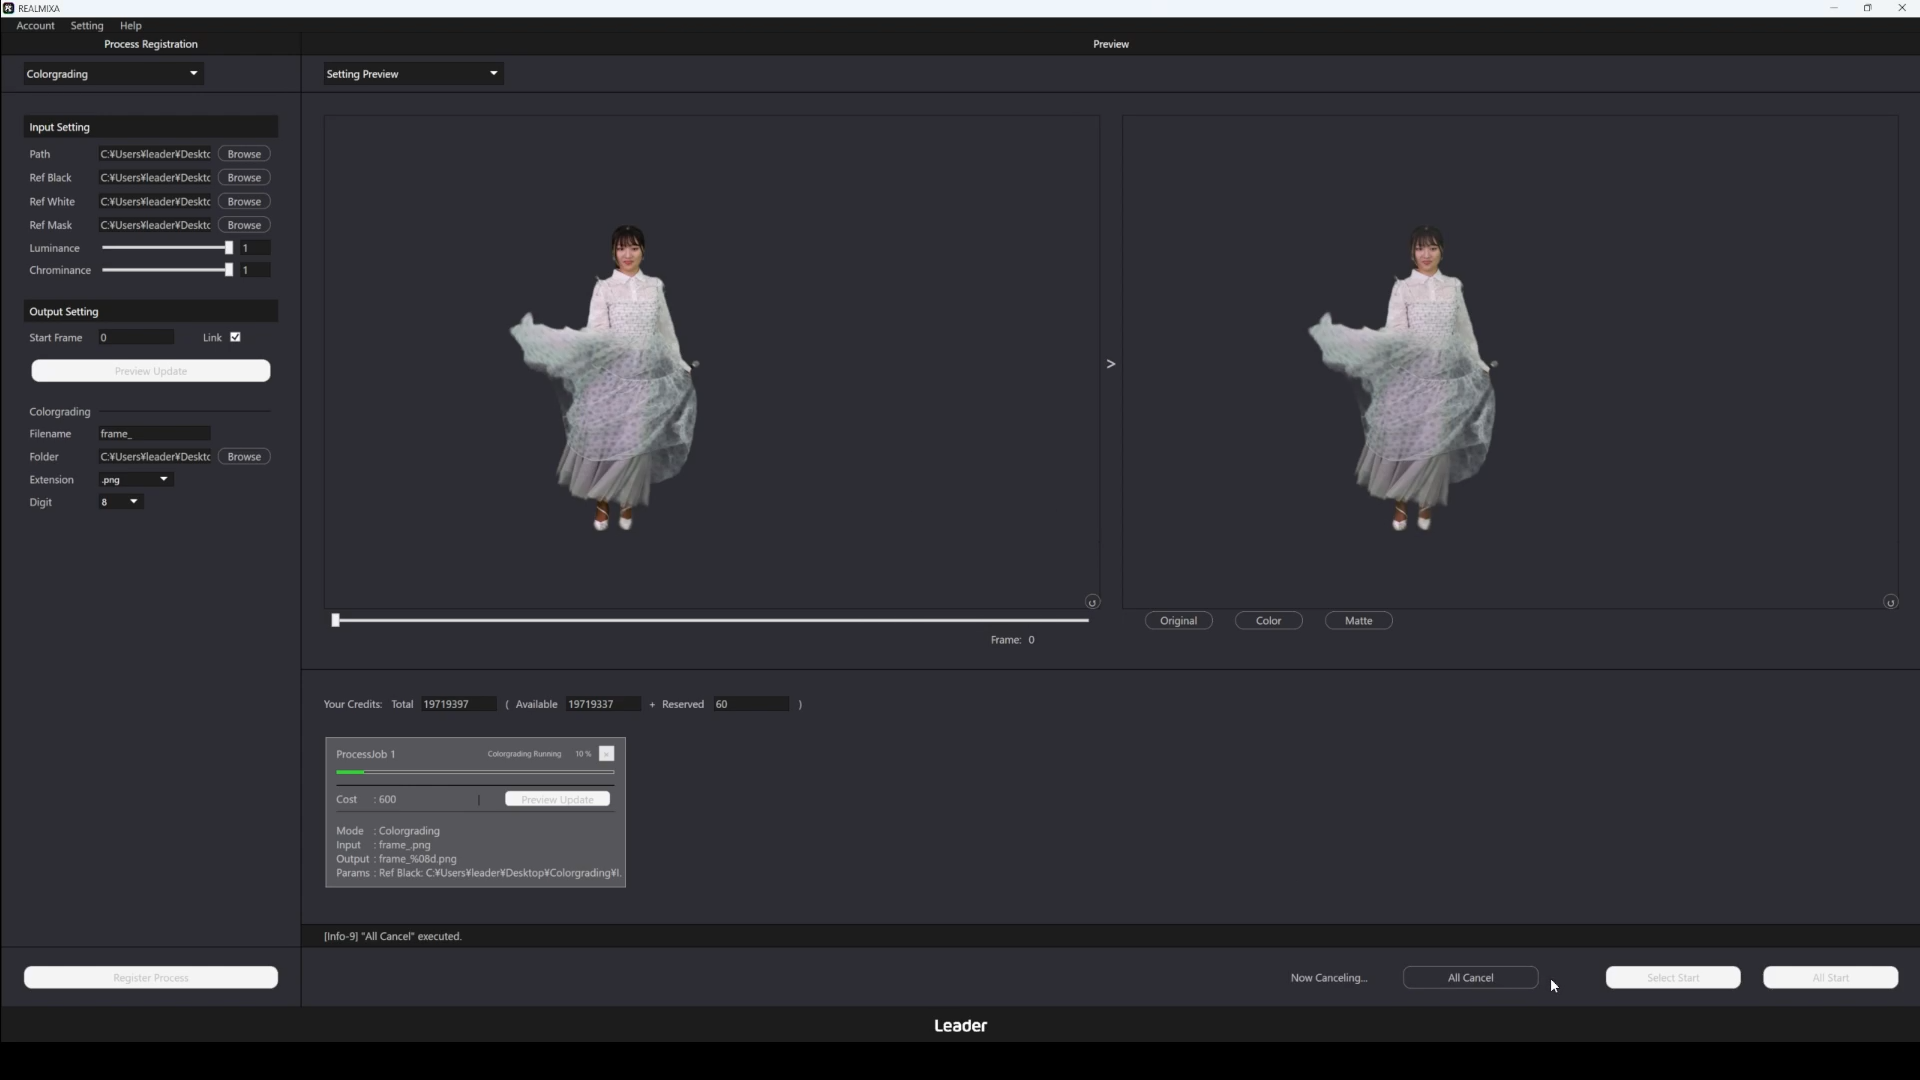Open the Extension .png dropdown

pyautogui.click(x=136, y=480)
